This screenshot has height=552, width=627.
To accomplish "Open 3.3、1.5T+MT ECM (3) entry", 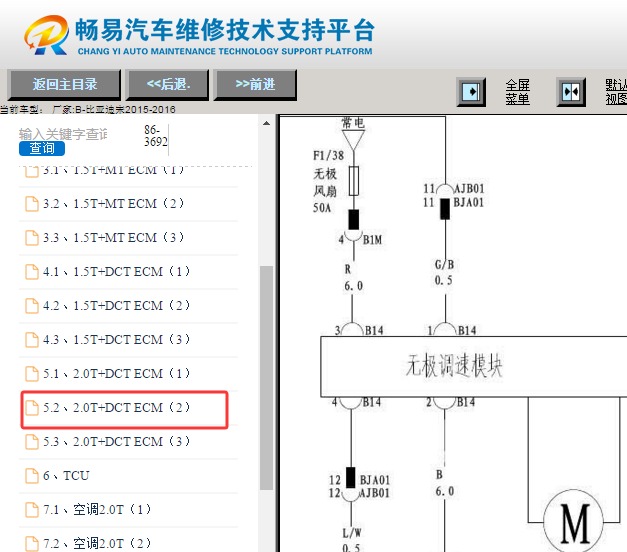I will click(x=129, y=238).
